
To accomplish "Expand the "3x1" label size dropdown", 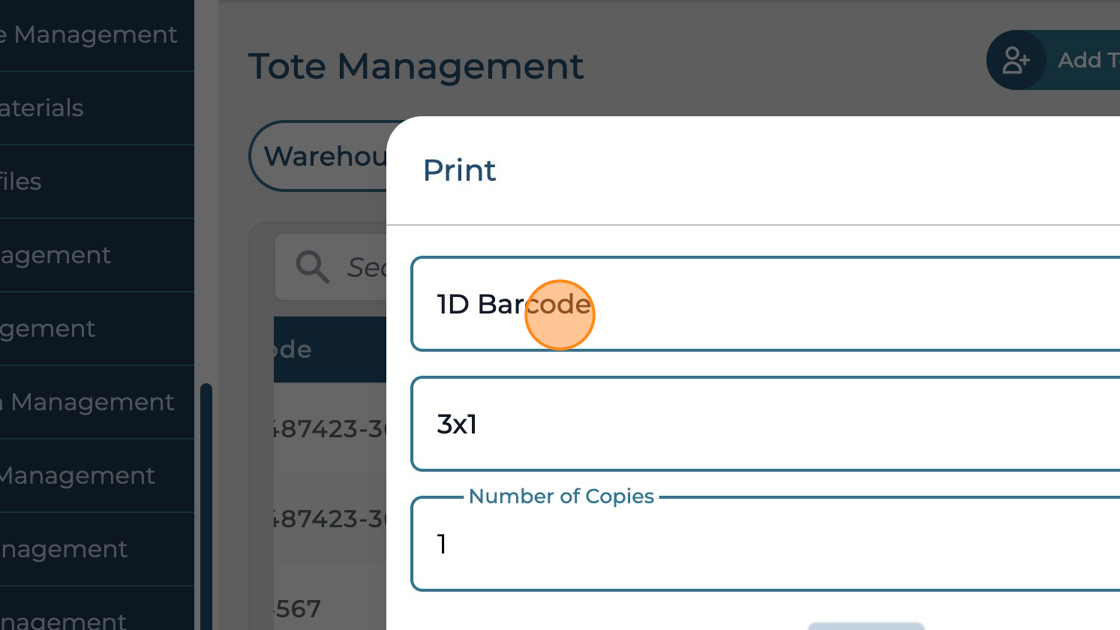I will [765, 424].
